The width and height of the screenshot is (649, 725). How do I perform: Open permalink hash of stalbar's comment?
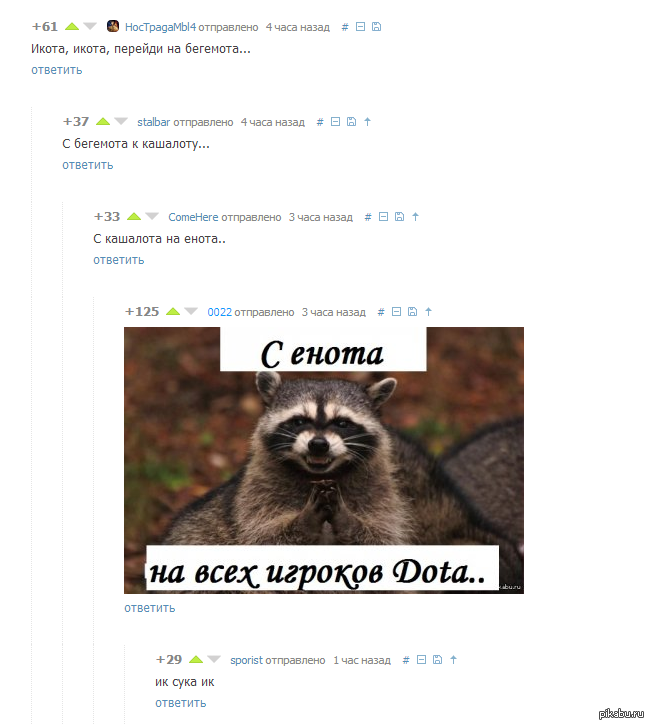point(320,122)
